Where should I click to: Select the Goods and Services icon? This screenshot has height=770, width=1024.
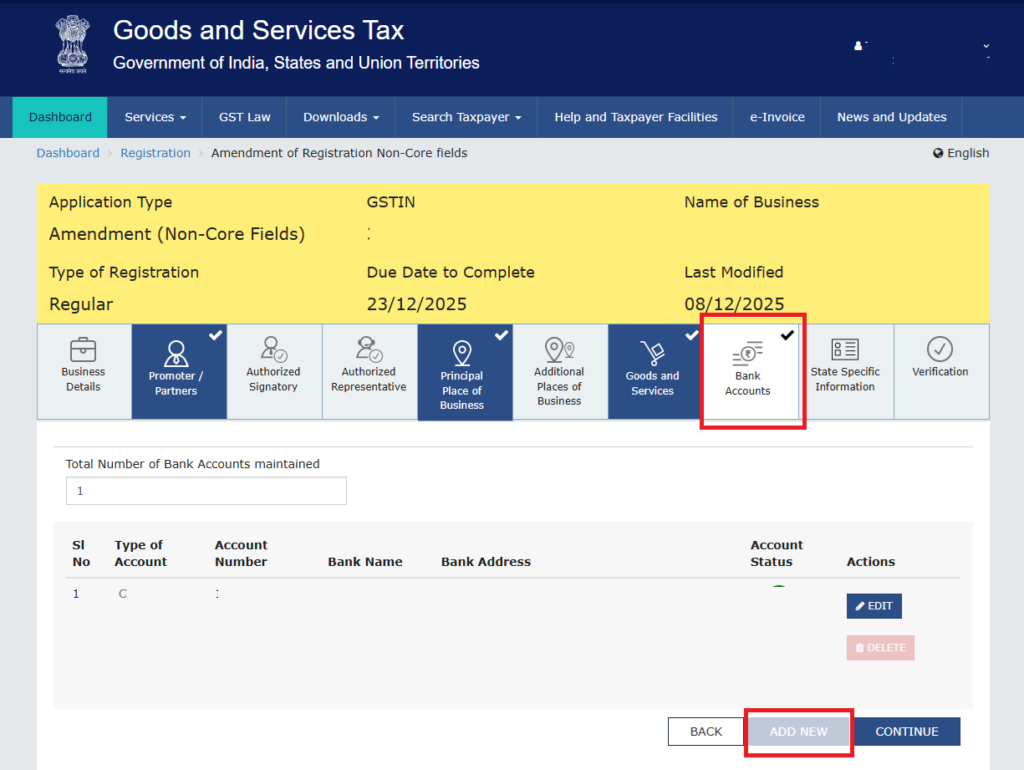[x=654, y=370]
